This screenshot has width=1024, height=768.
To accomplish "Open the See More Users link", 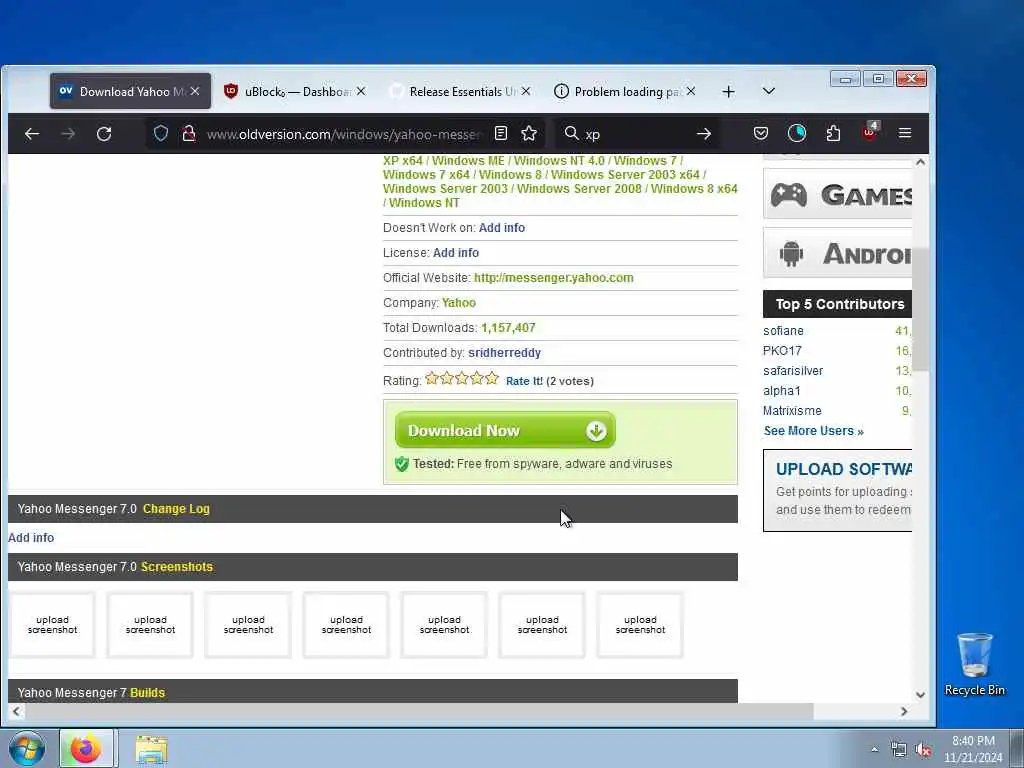I will click(x=813, y=431).
